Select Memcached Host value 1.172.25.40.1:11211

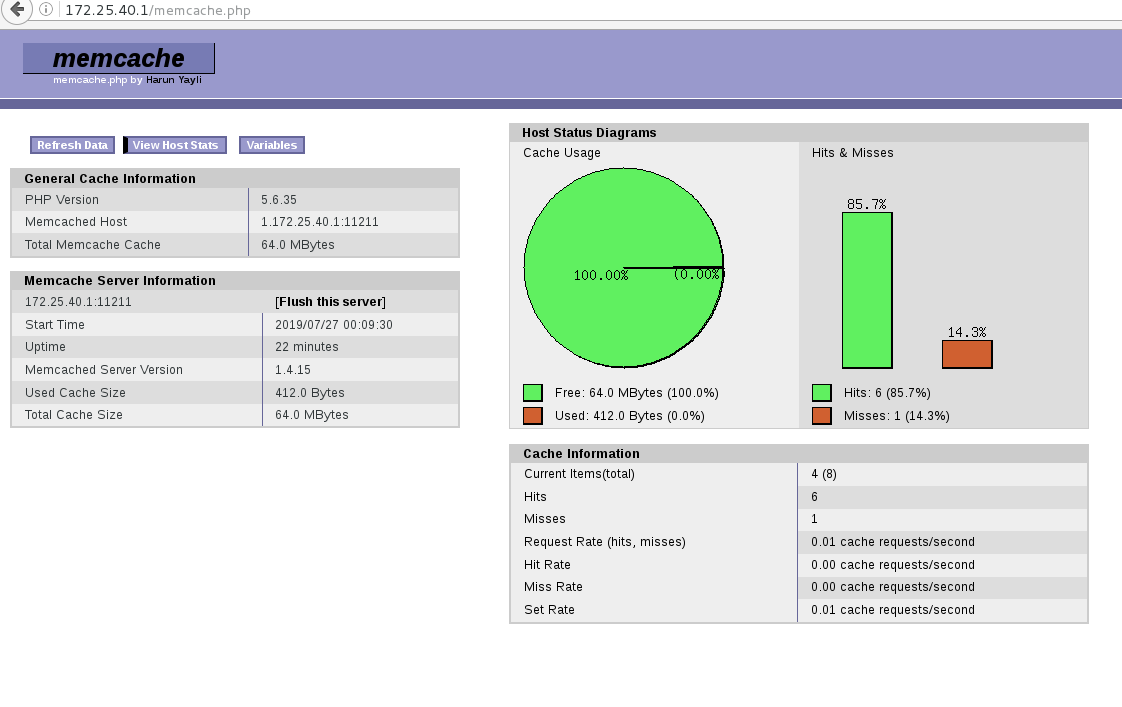pos(320,222)
